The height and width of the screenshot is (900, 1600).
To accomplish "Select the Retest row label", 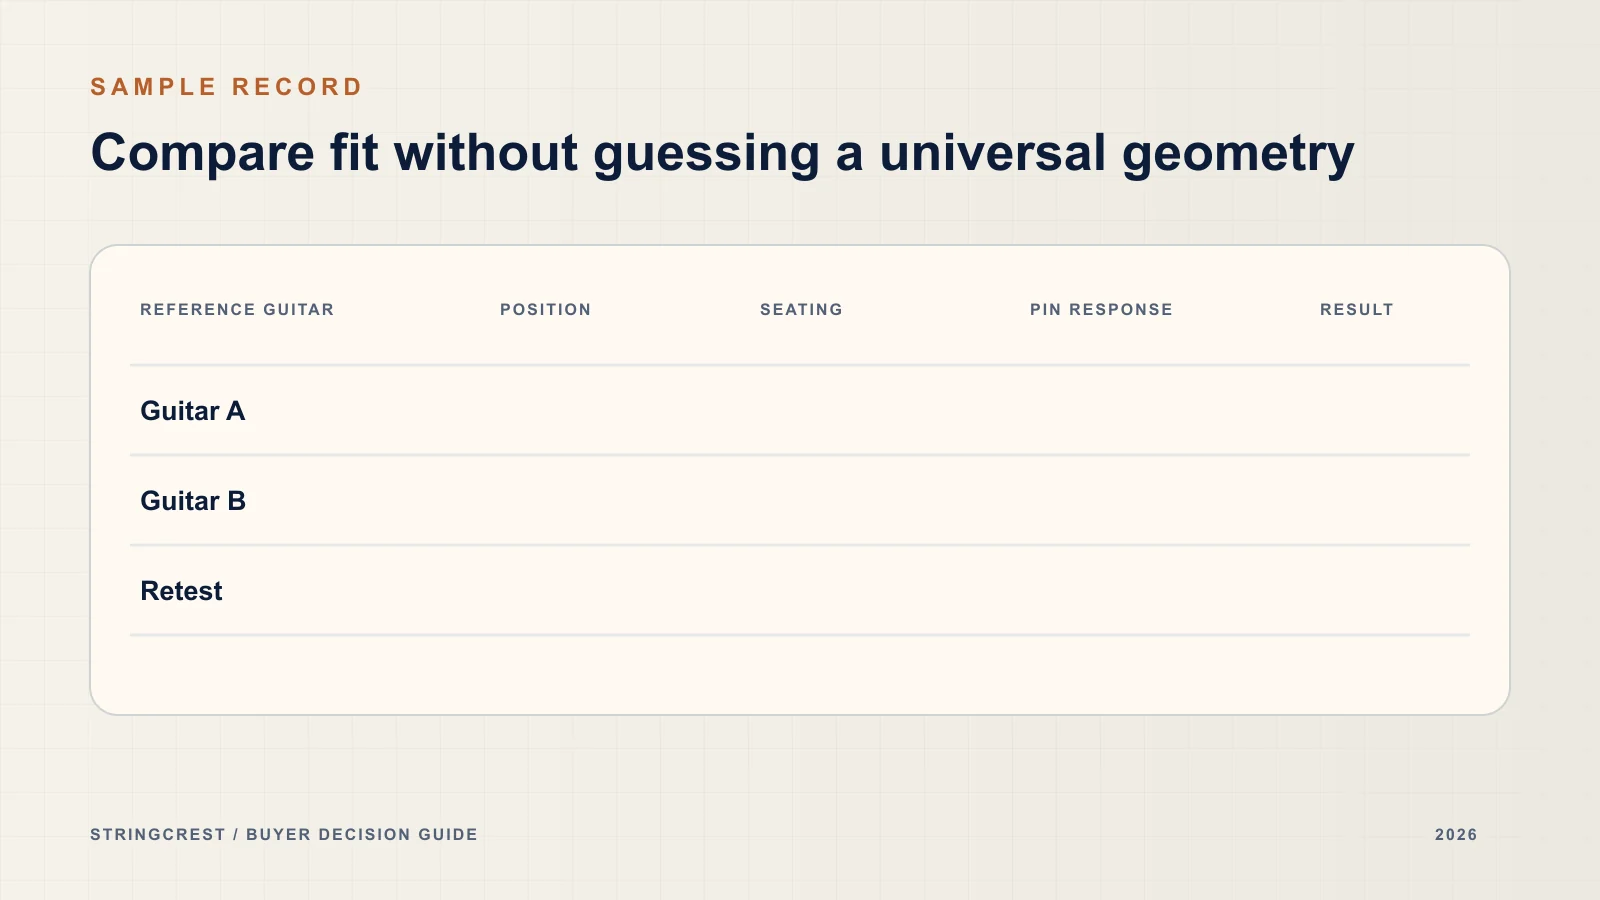I will [x=181, y=591].
